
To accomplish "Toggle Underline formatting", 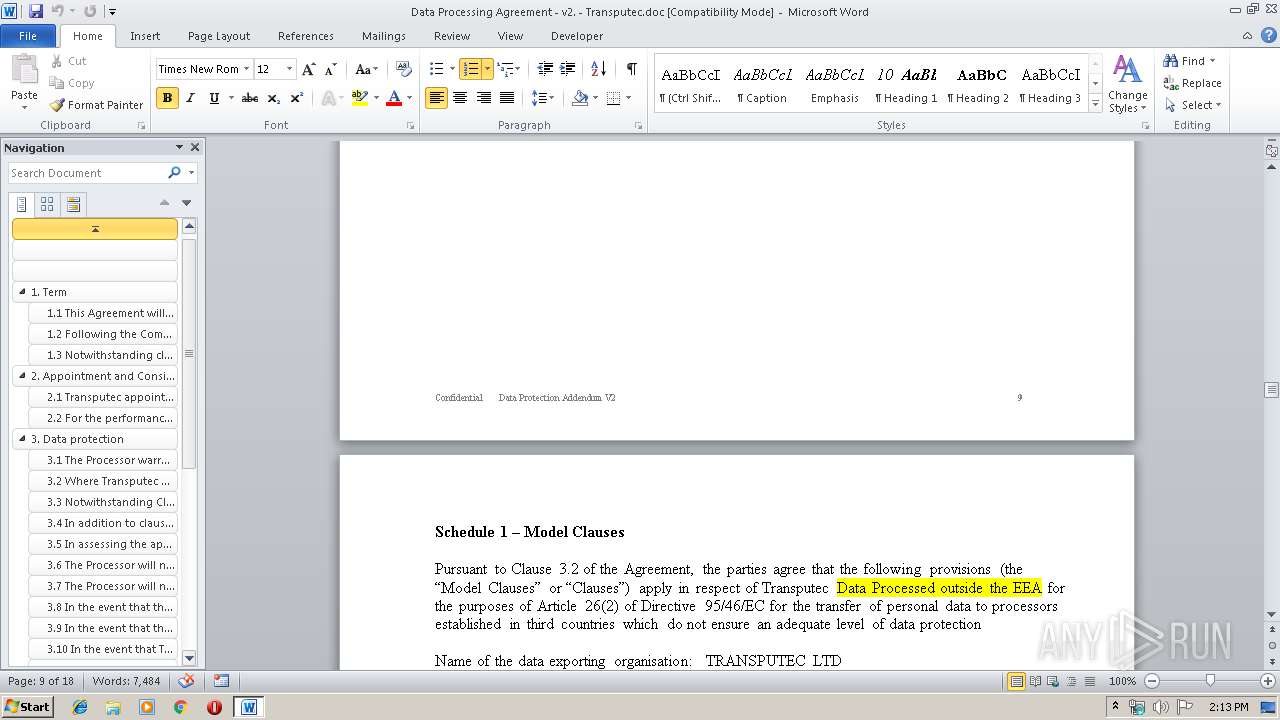I will pos(214,98).
